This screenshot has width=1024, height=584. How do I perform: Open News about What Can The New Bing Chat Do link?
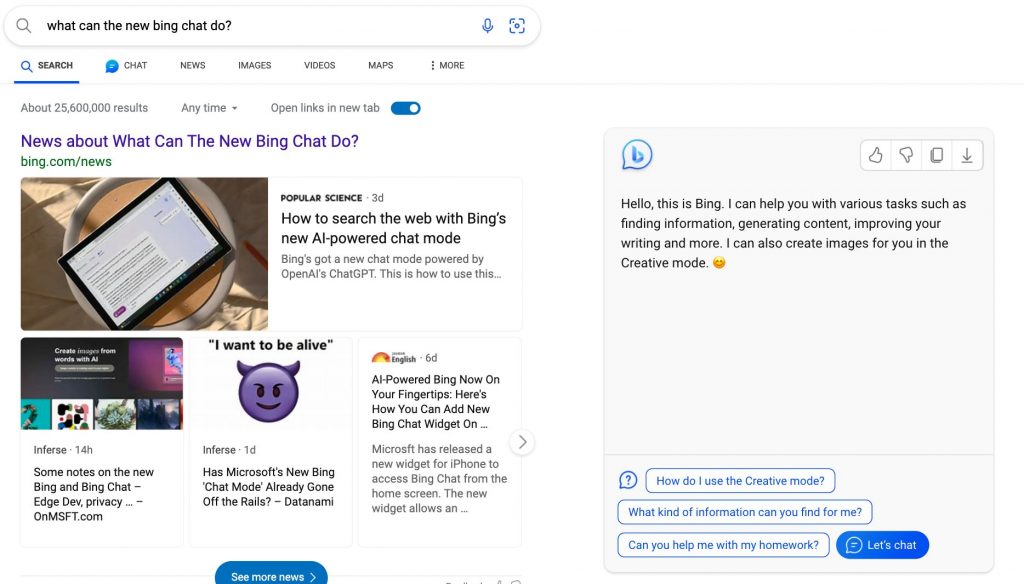point(189,141)
